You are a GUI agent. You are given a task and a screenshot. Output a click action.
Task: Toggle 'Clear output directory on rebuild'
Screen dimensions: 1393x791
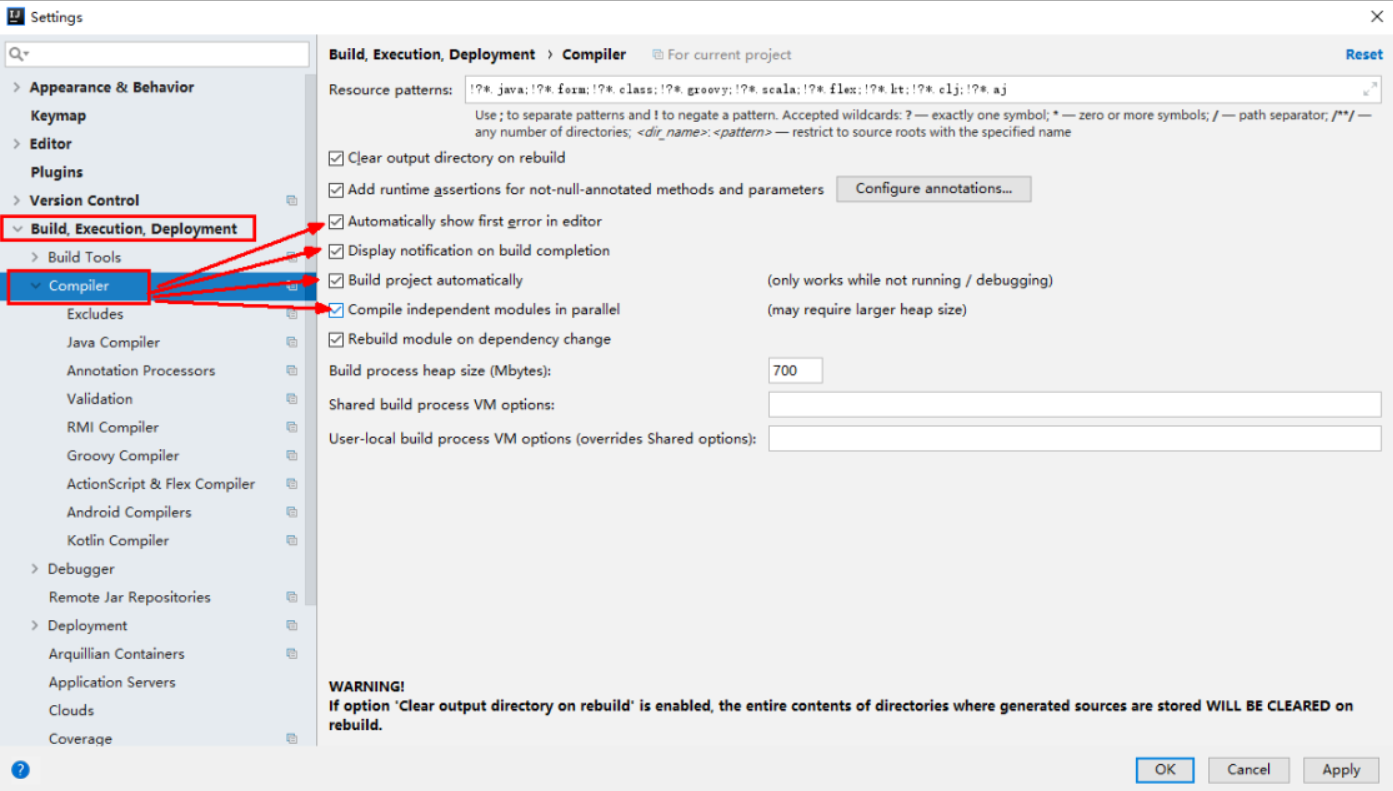pos(336,158)
